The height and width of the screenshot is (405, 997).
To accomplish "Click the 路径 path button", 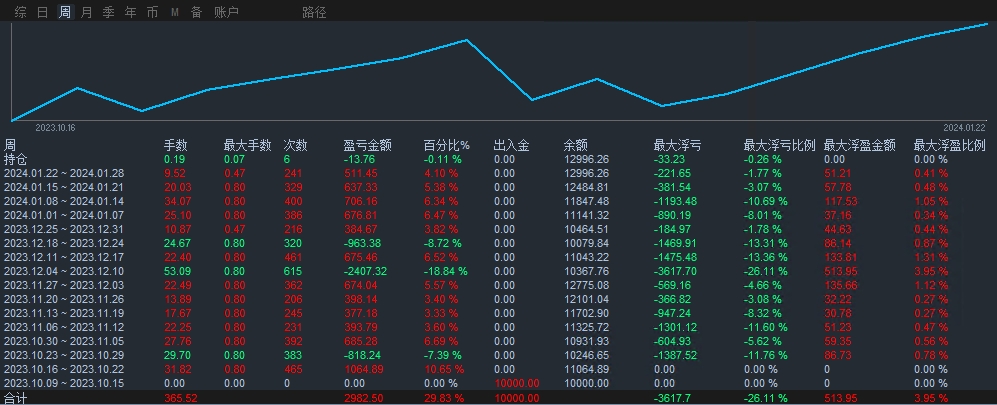I will [x=314, y=12].
